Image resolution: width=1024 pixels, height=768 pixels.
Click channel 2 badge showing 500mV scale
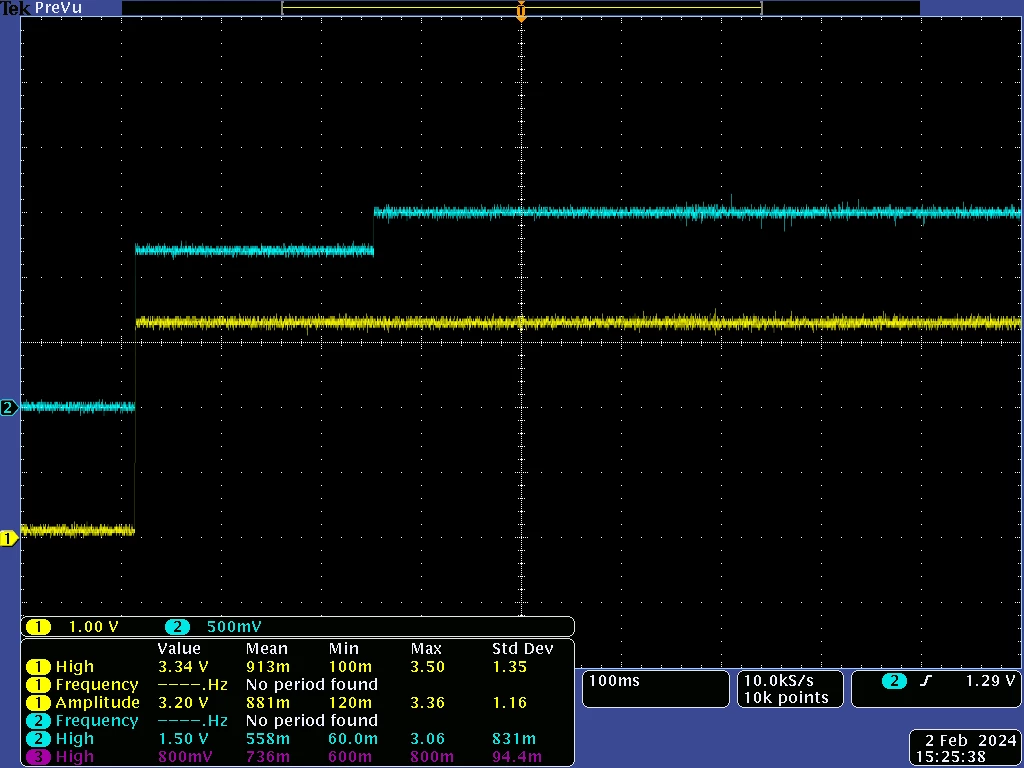(x=177, y=627)
